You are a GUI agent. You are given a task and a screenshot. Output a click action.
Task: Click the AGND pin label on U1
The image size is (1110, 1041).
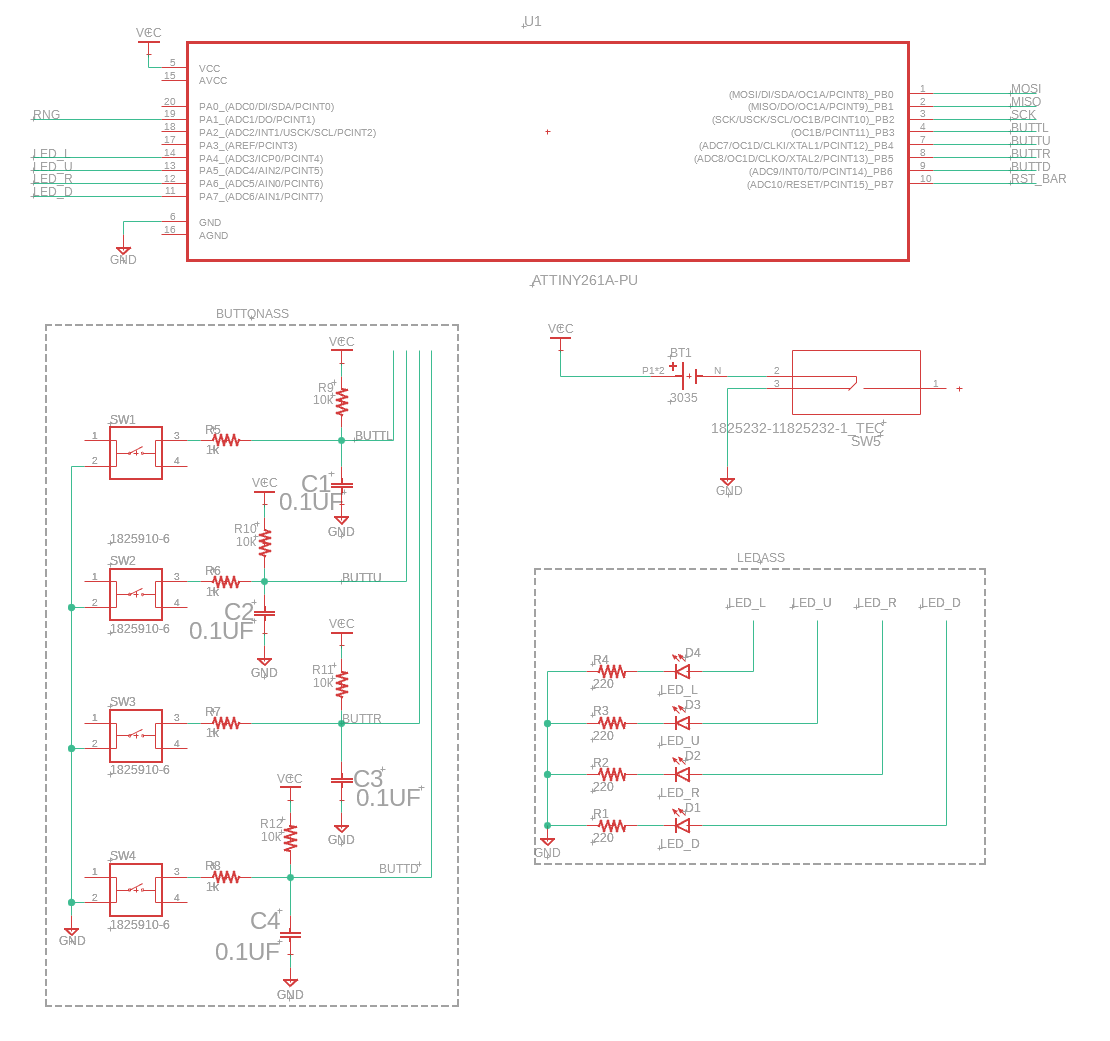pos(213,236)
